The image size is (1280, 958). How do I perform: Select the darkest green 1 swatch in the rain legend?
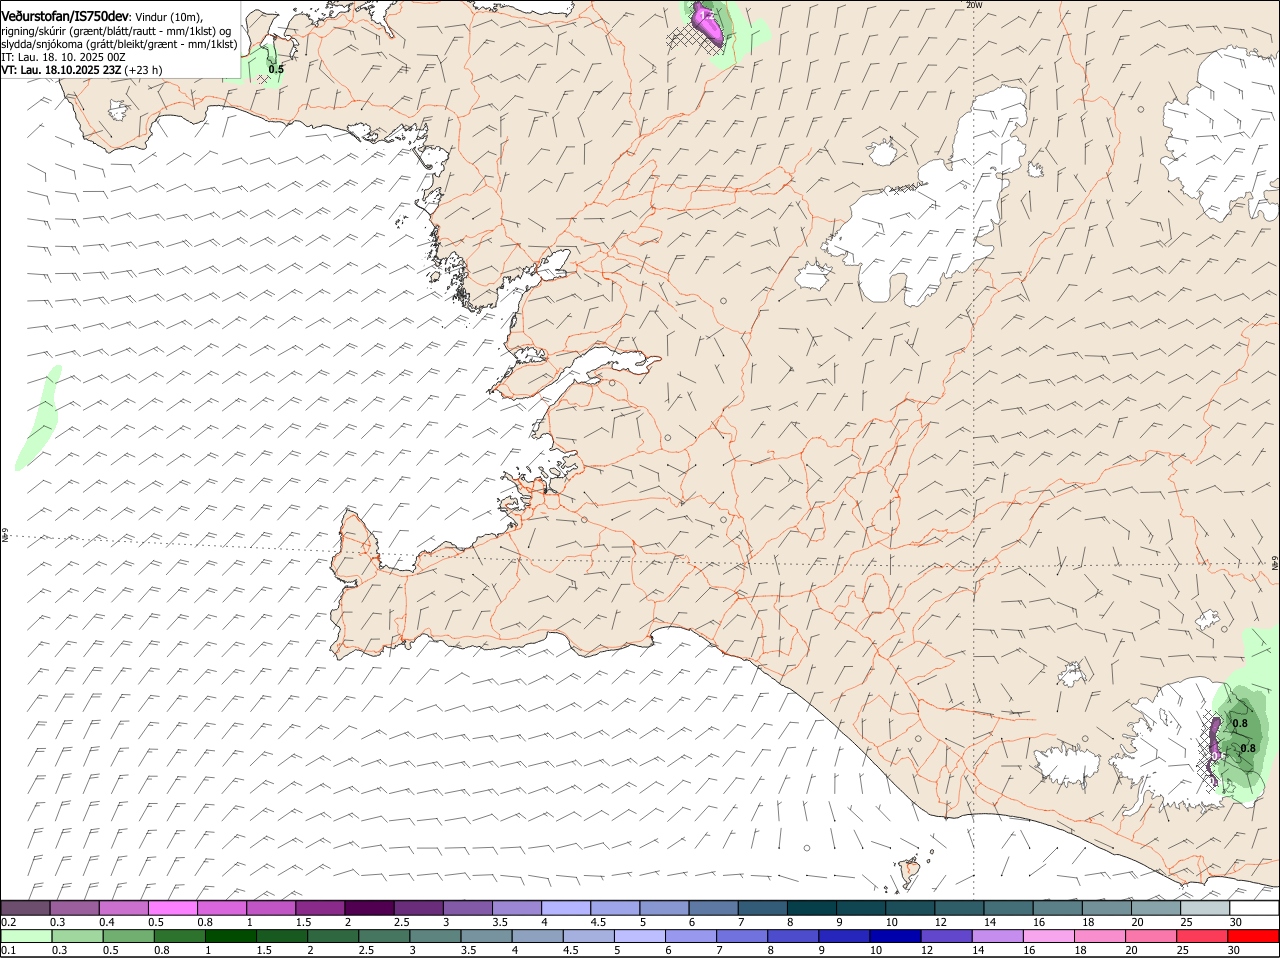point(231,937)
